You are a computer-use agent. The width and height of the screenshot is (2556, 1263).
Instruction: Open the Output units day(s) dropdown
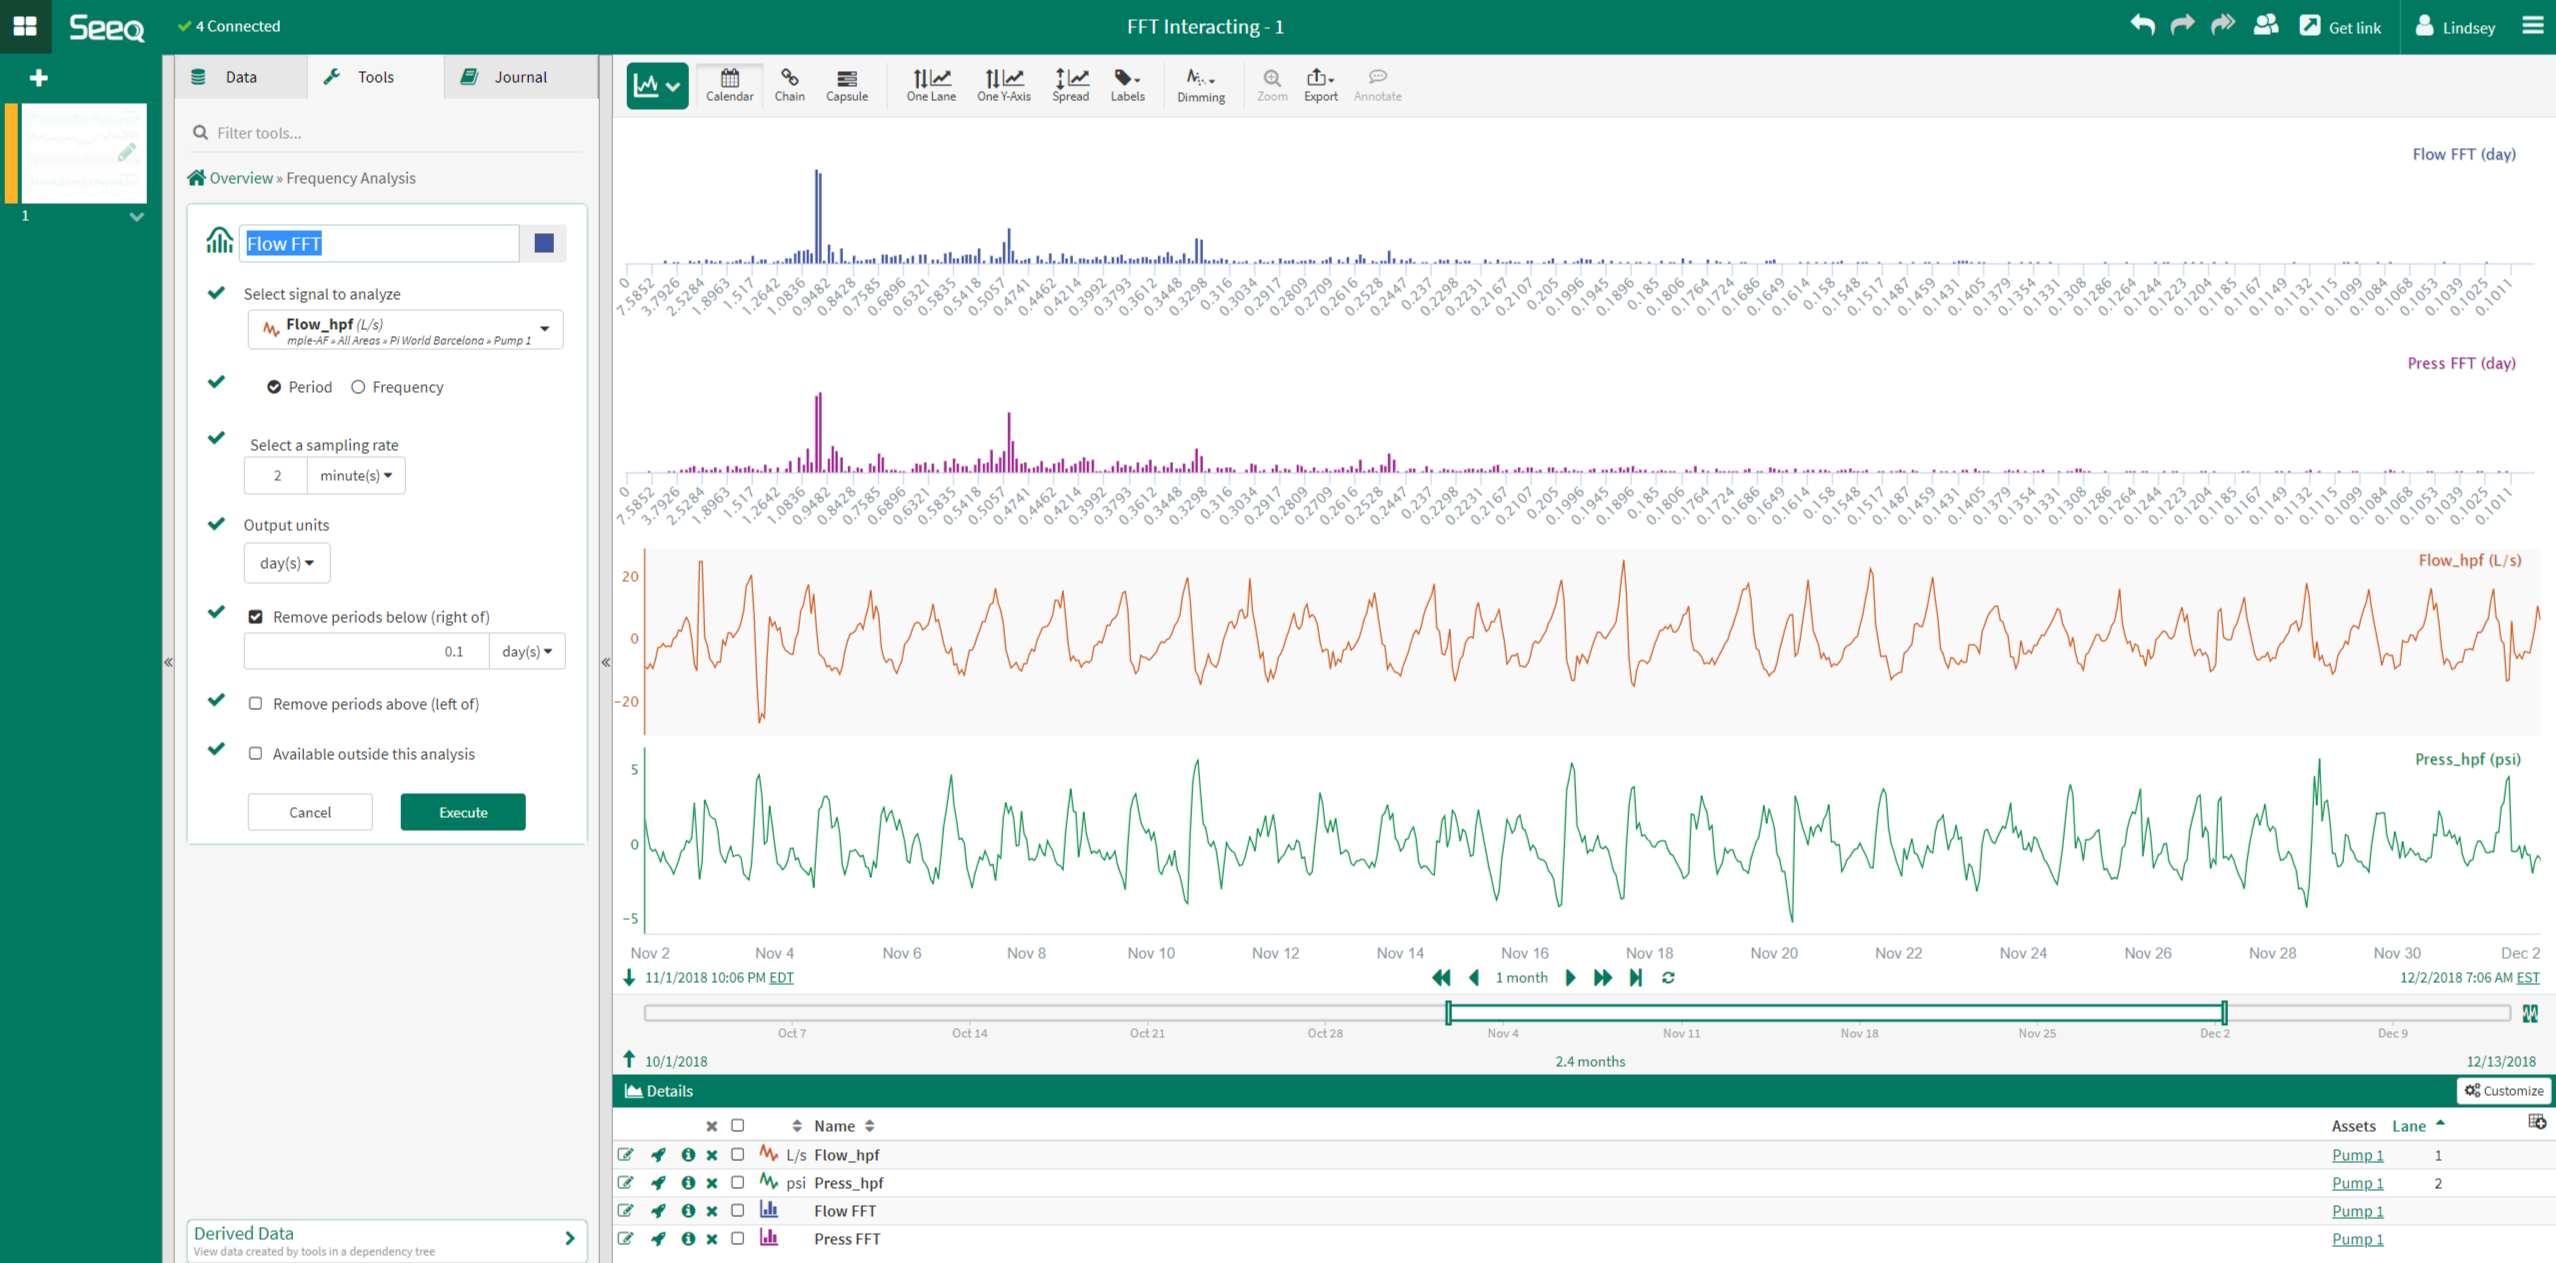point(286,563)
